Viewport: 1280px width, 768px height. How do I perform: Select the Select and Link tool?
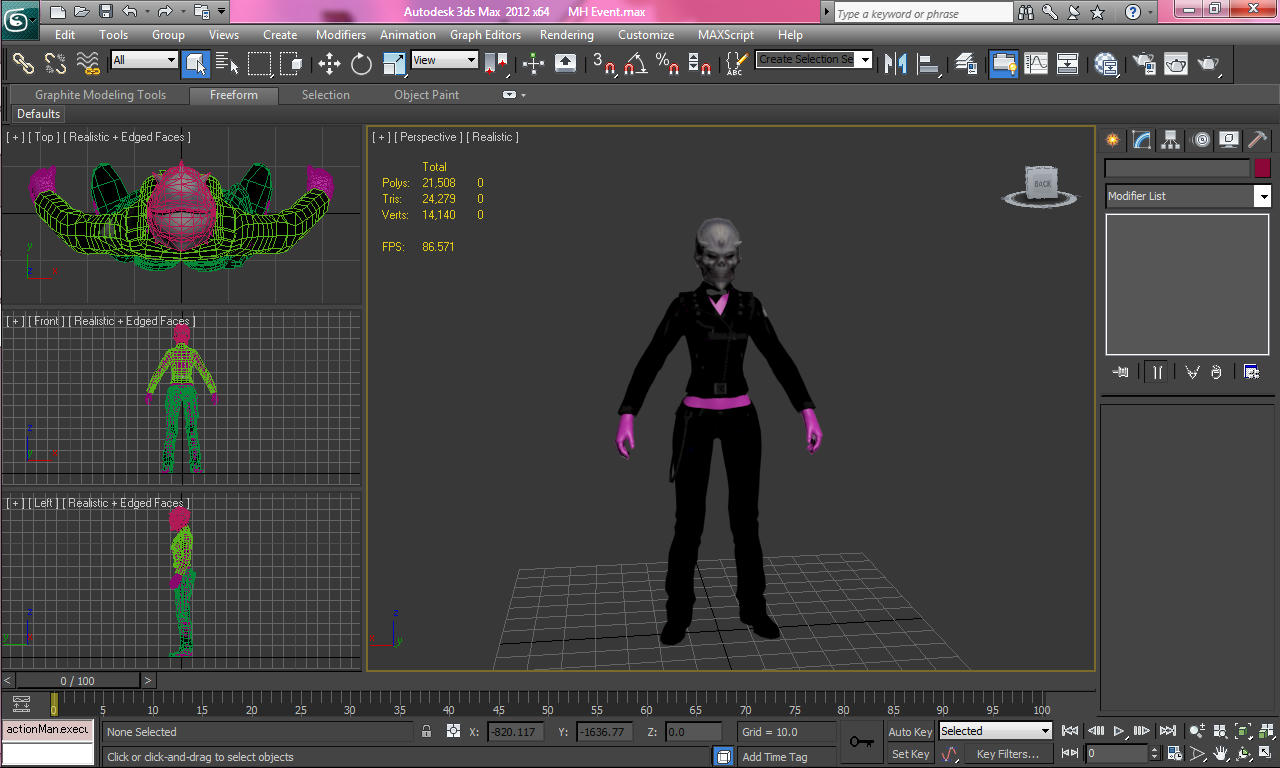tap(23, 64)
